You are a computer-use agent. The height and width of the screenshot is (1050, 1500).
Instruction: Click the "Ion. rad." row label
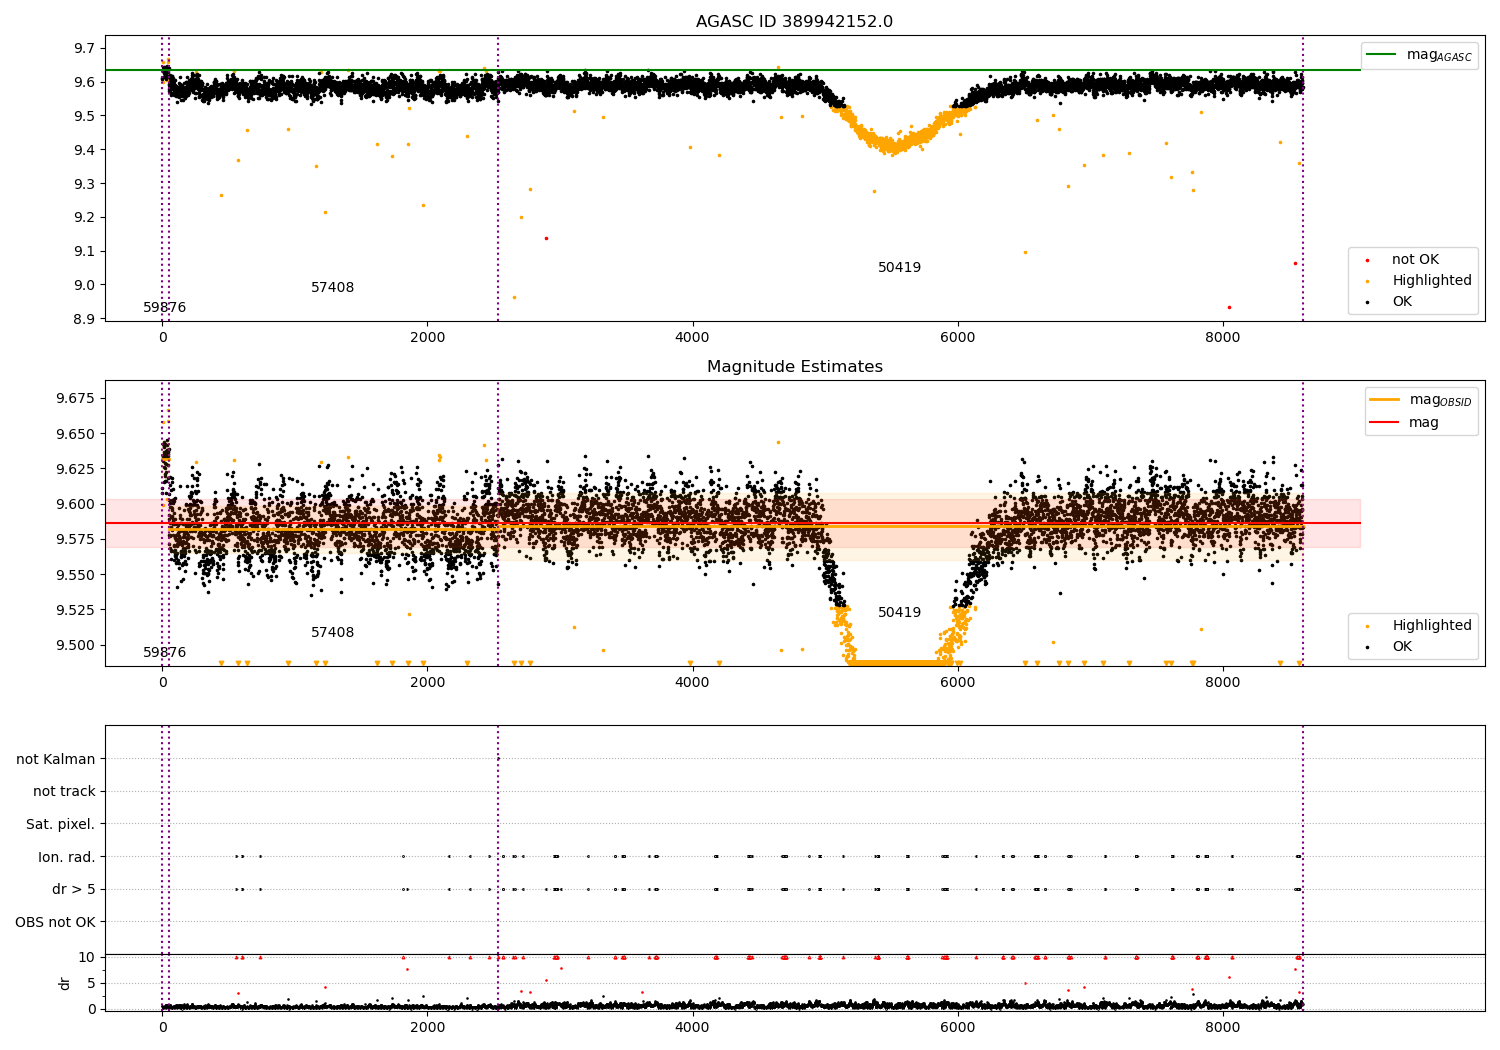[67, 857]
